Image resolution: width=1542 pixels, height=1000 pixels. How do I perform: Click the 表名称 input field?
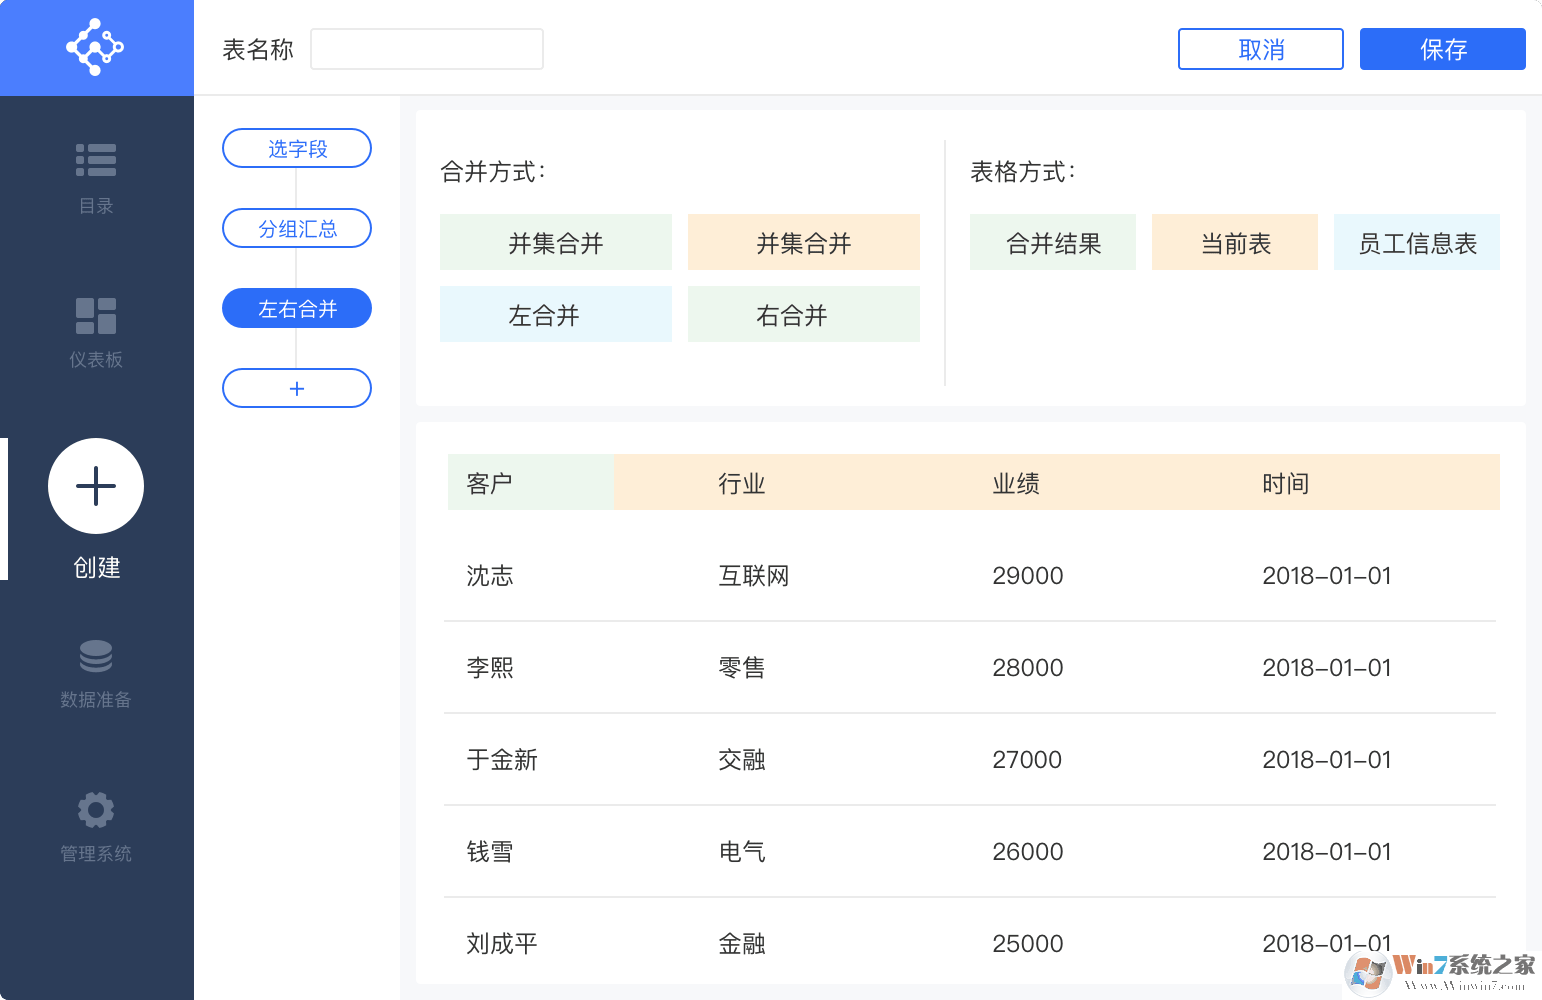[426, 48]
